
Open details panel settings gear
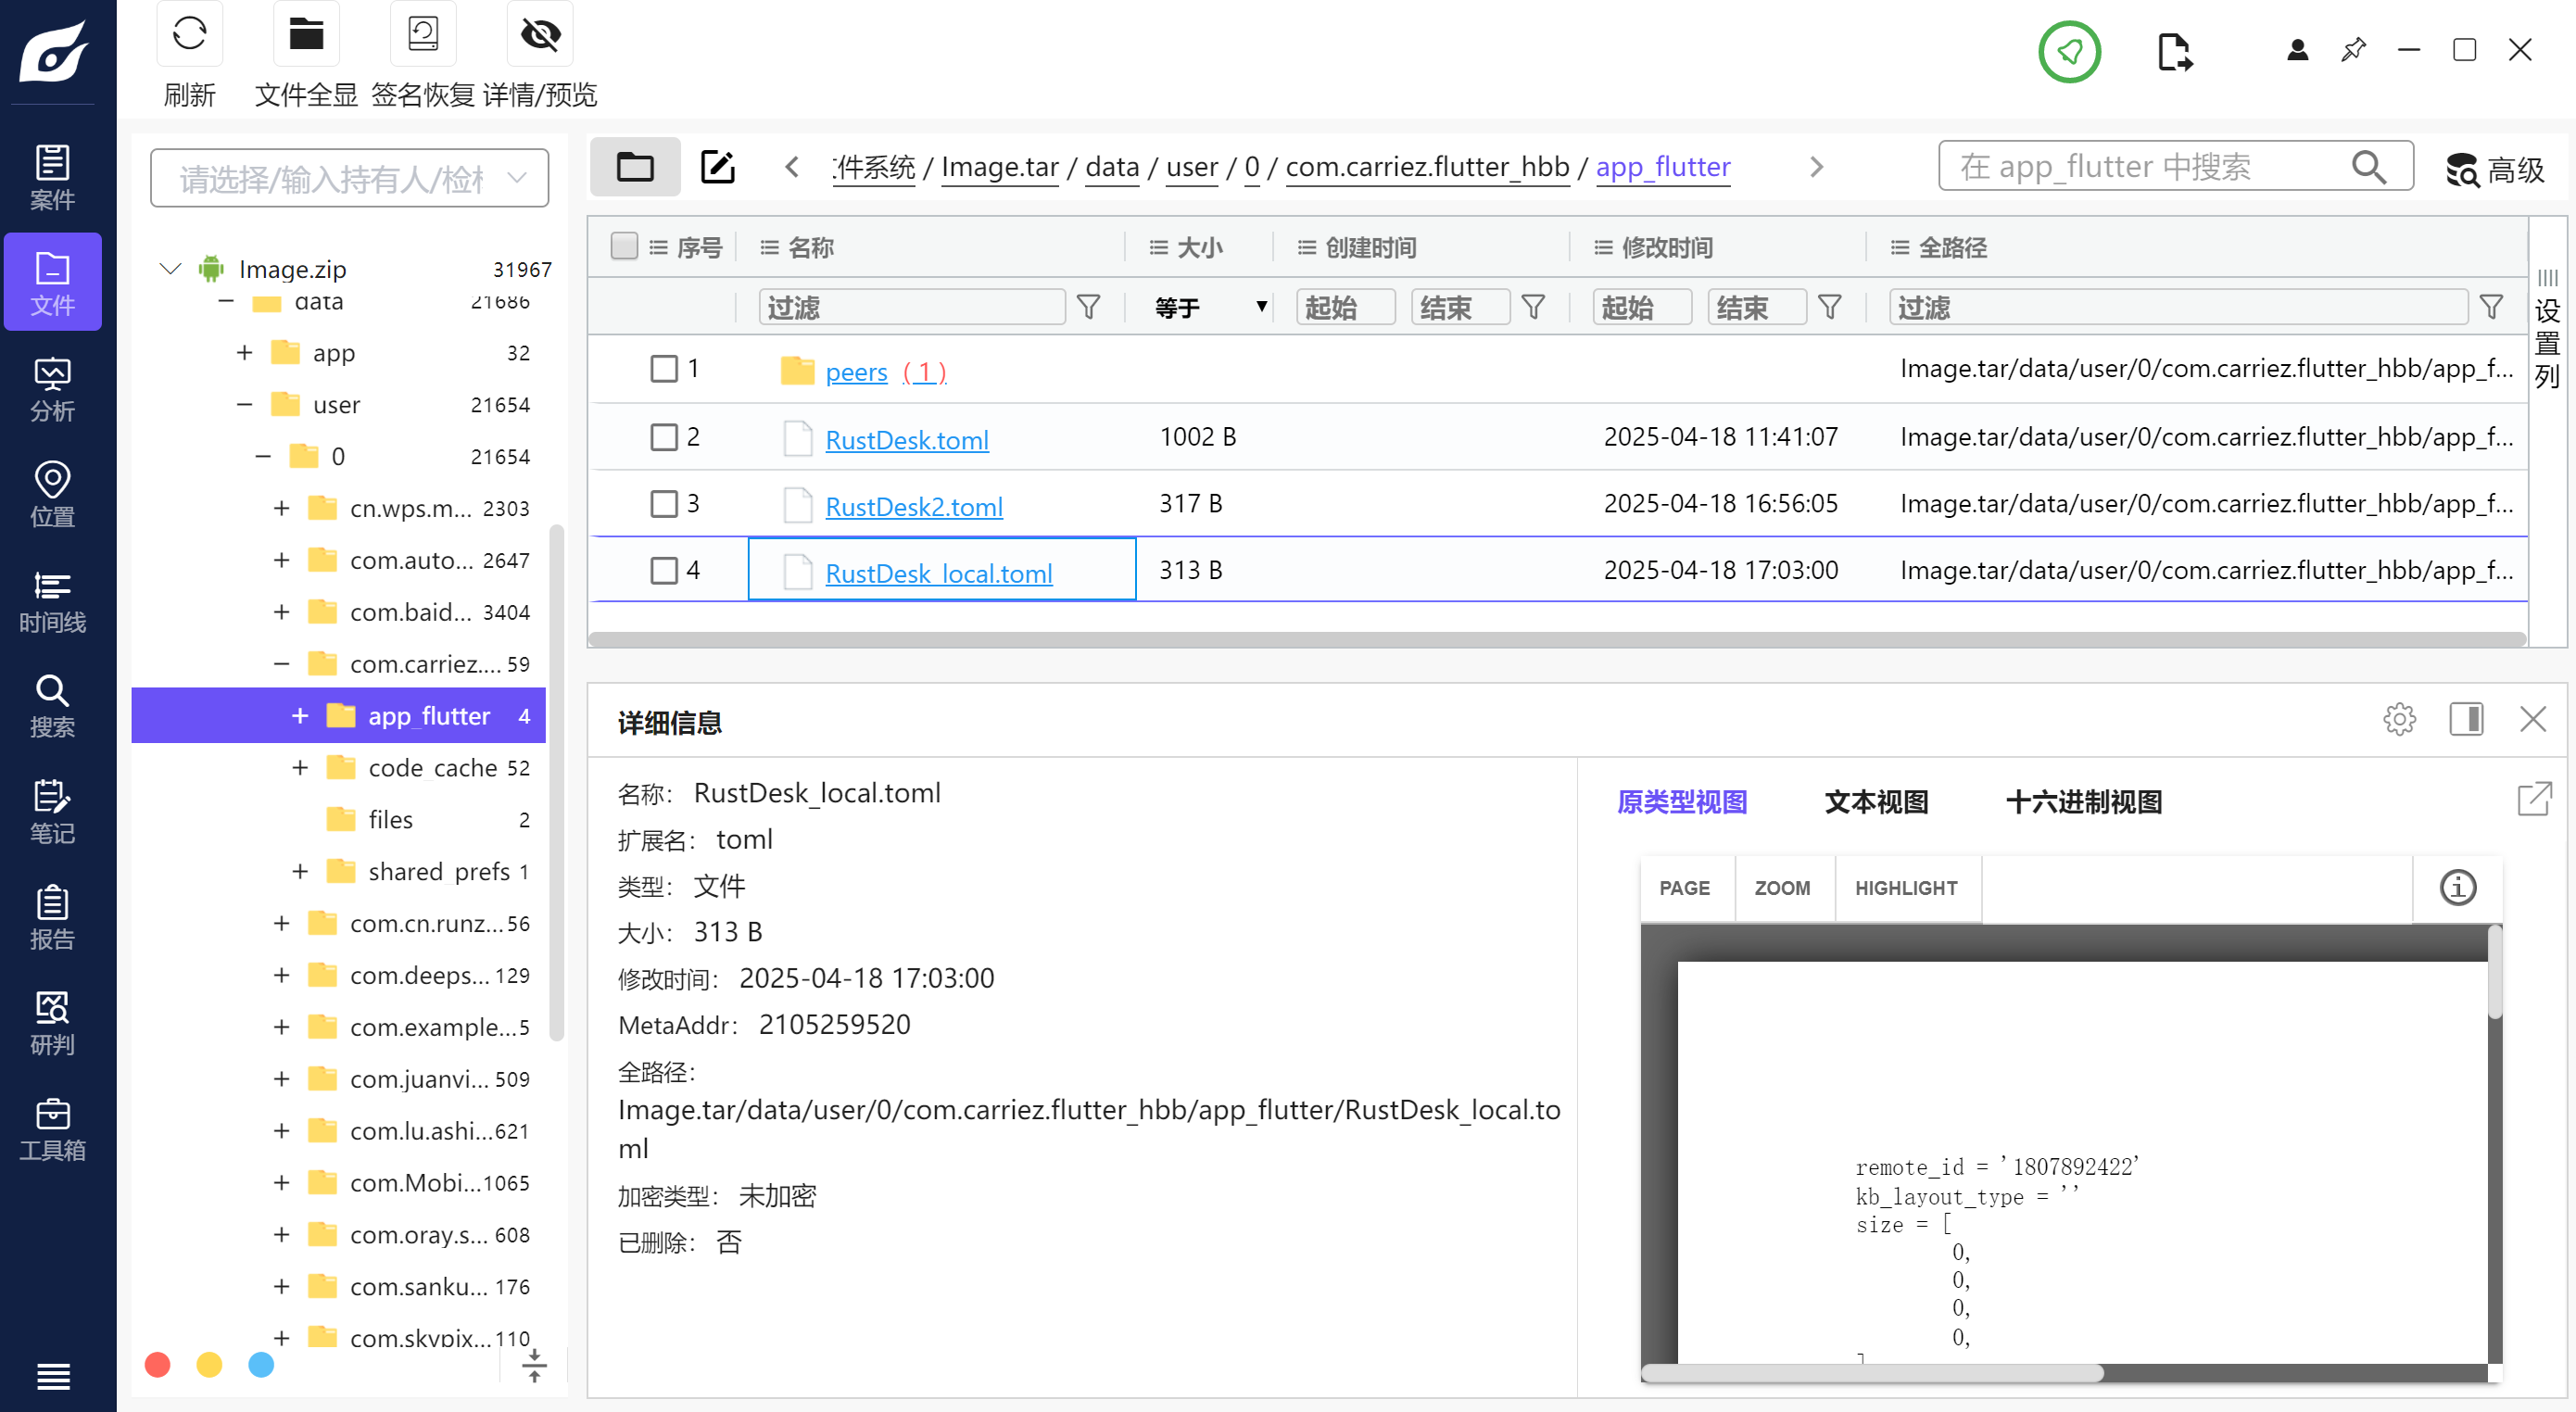[2399, 718]
